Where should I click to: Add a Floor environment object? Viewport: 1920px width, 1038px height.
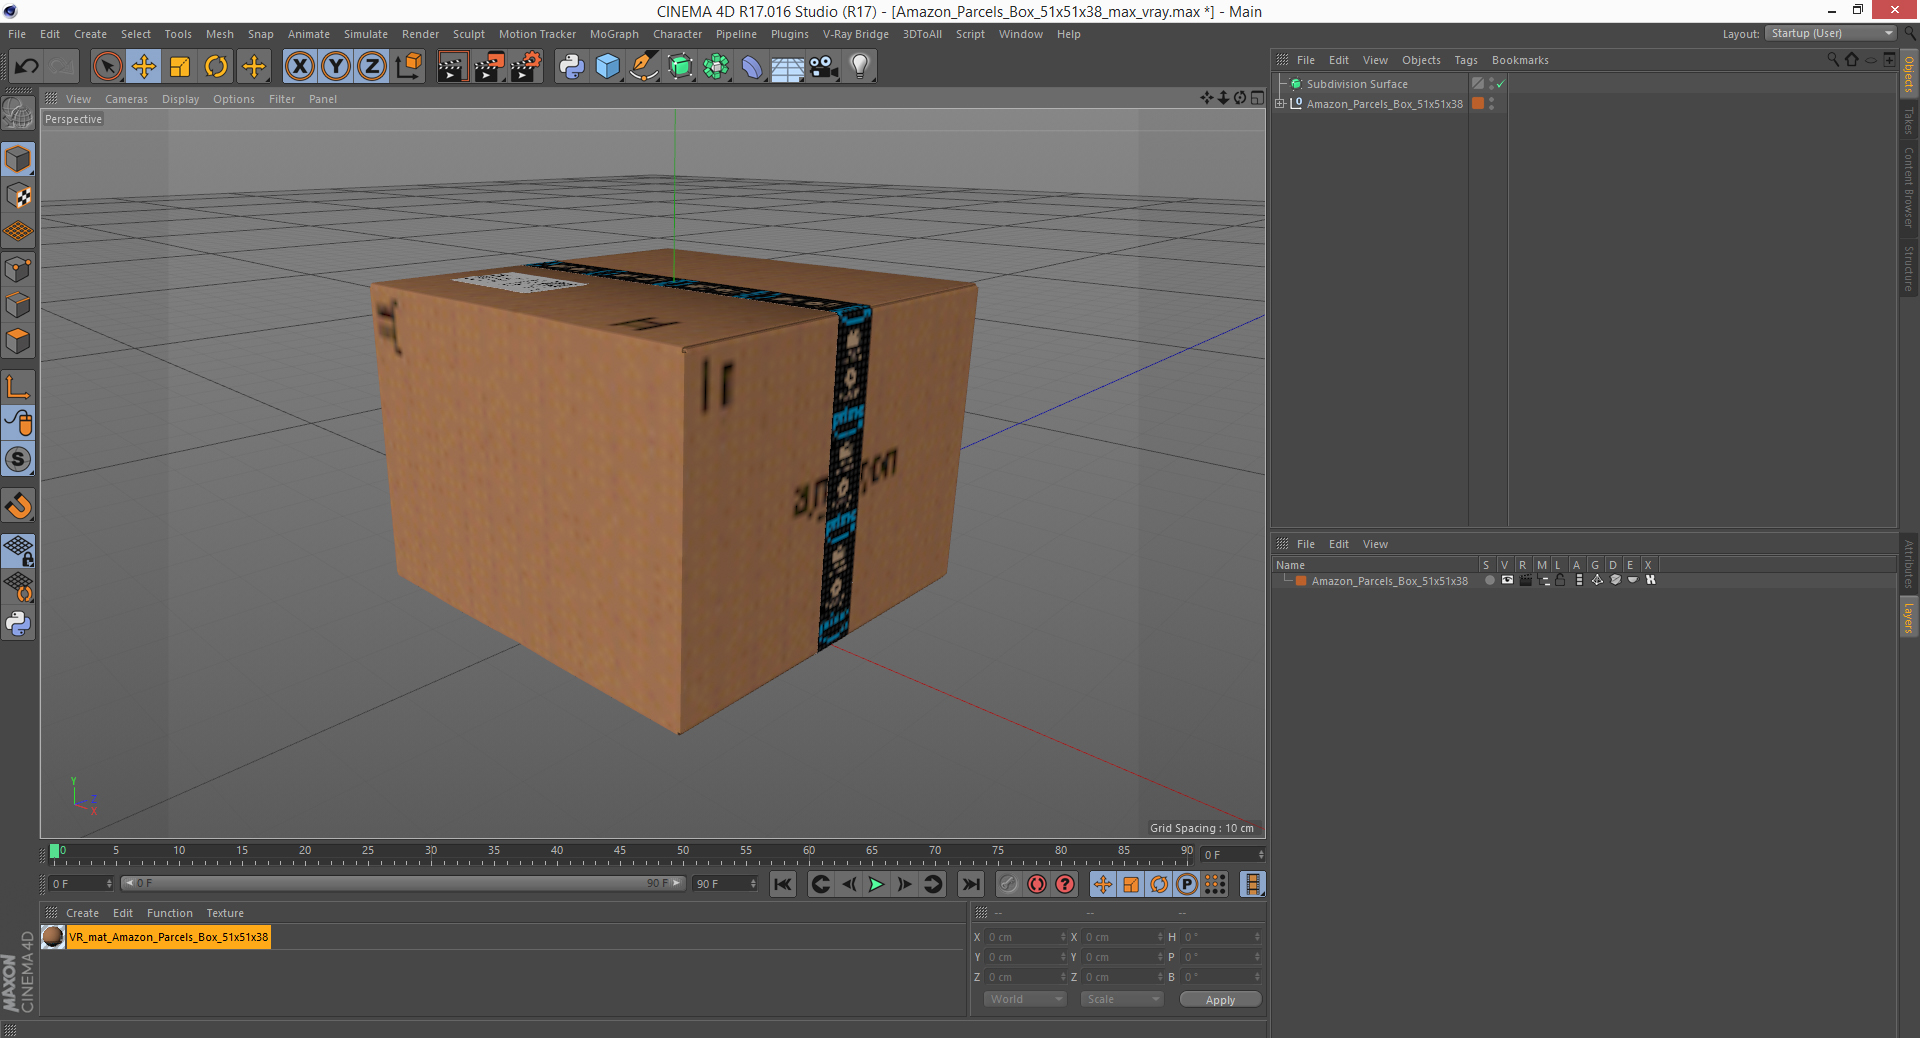(788, 67)
